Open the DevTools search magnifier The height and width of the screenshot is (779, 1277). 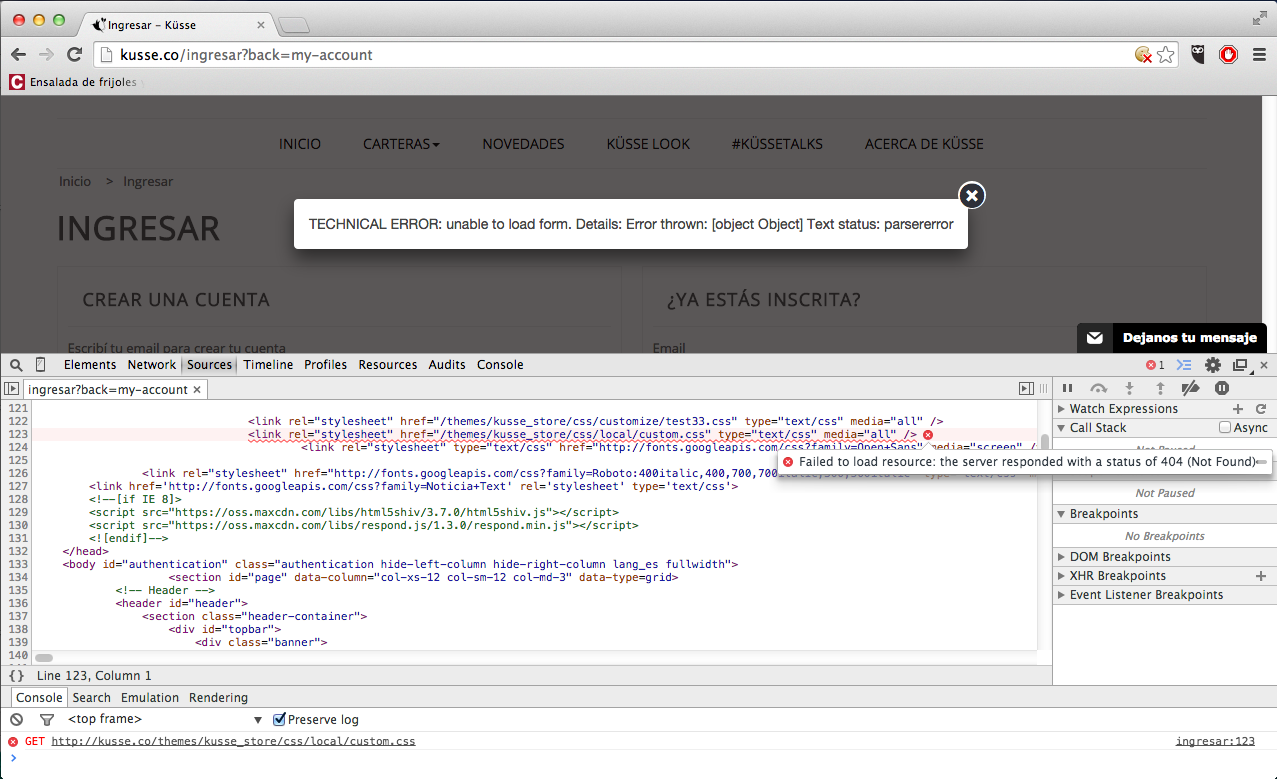point(16,365)
